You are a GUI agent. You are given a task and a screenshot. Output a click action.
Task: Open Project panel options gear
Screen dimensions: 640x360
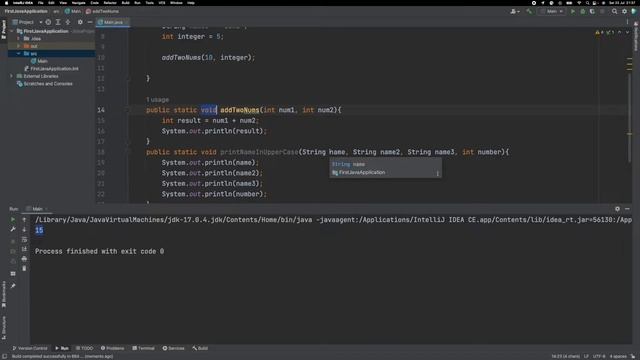(80, 22)
